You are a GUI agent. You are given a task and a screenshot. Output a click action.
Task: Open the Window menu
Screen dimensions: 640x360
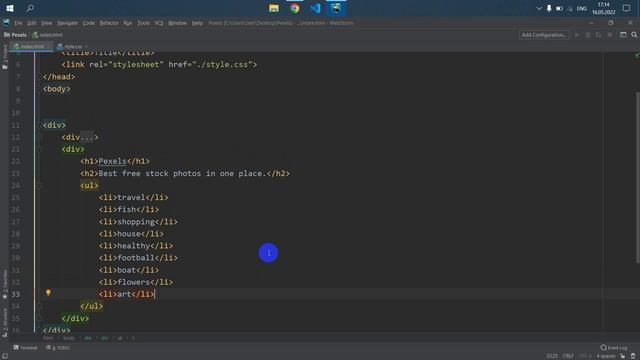[x=178, y=23]
